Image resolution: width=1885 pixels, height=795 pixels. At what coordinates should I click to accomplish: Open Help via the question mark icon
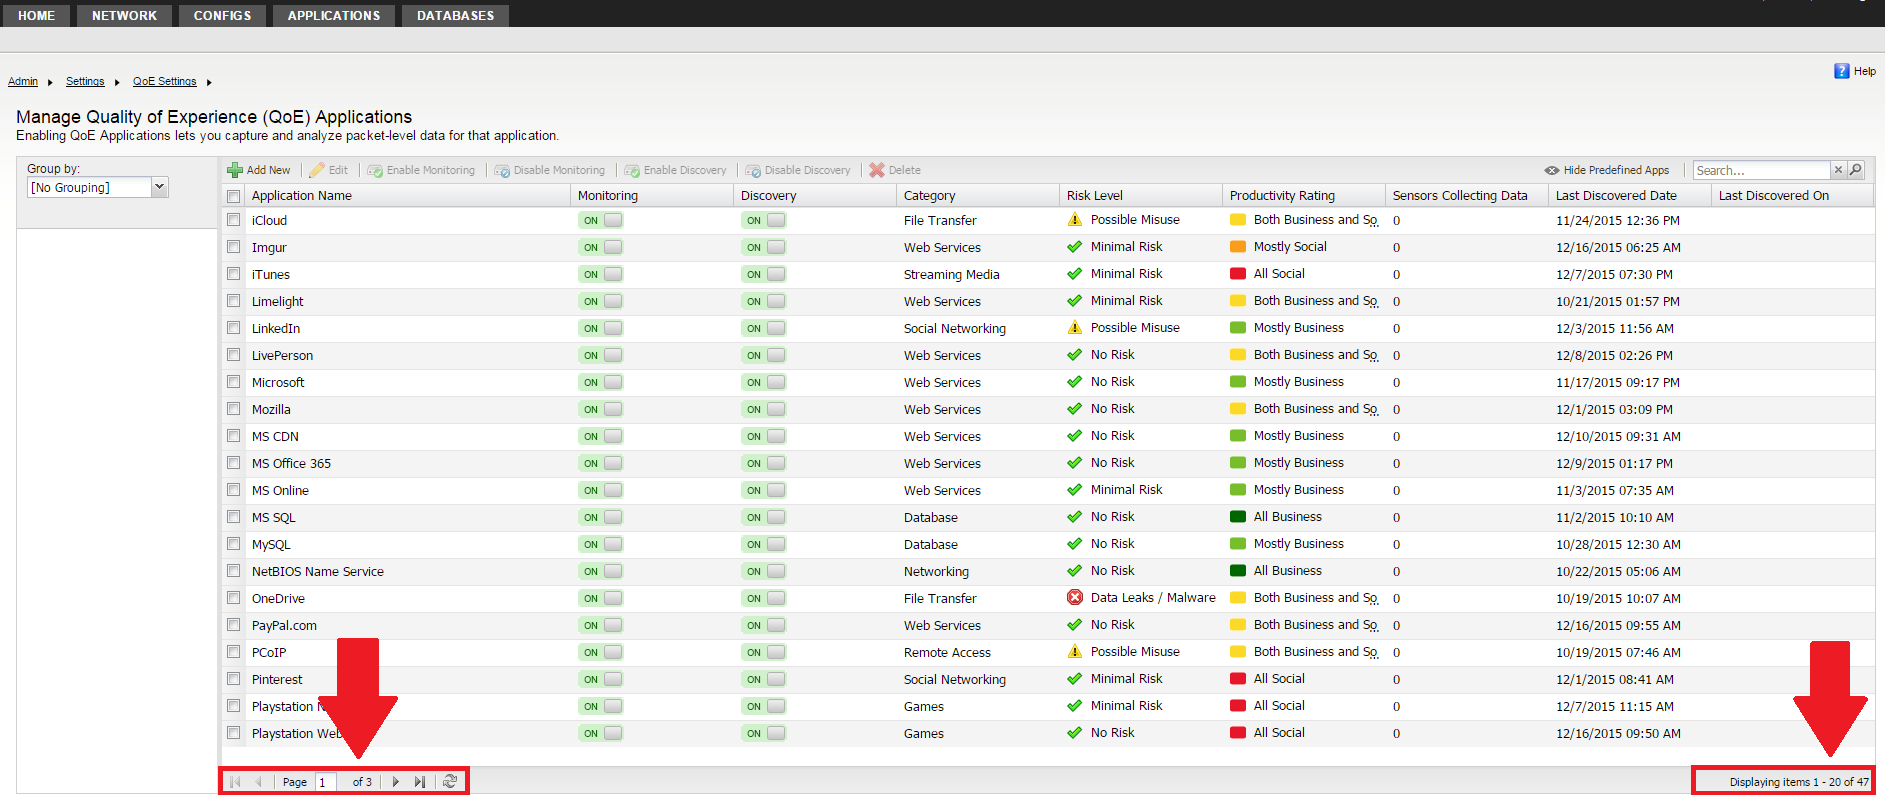(x=1842, y=71)
